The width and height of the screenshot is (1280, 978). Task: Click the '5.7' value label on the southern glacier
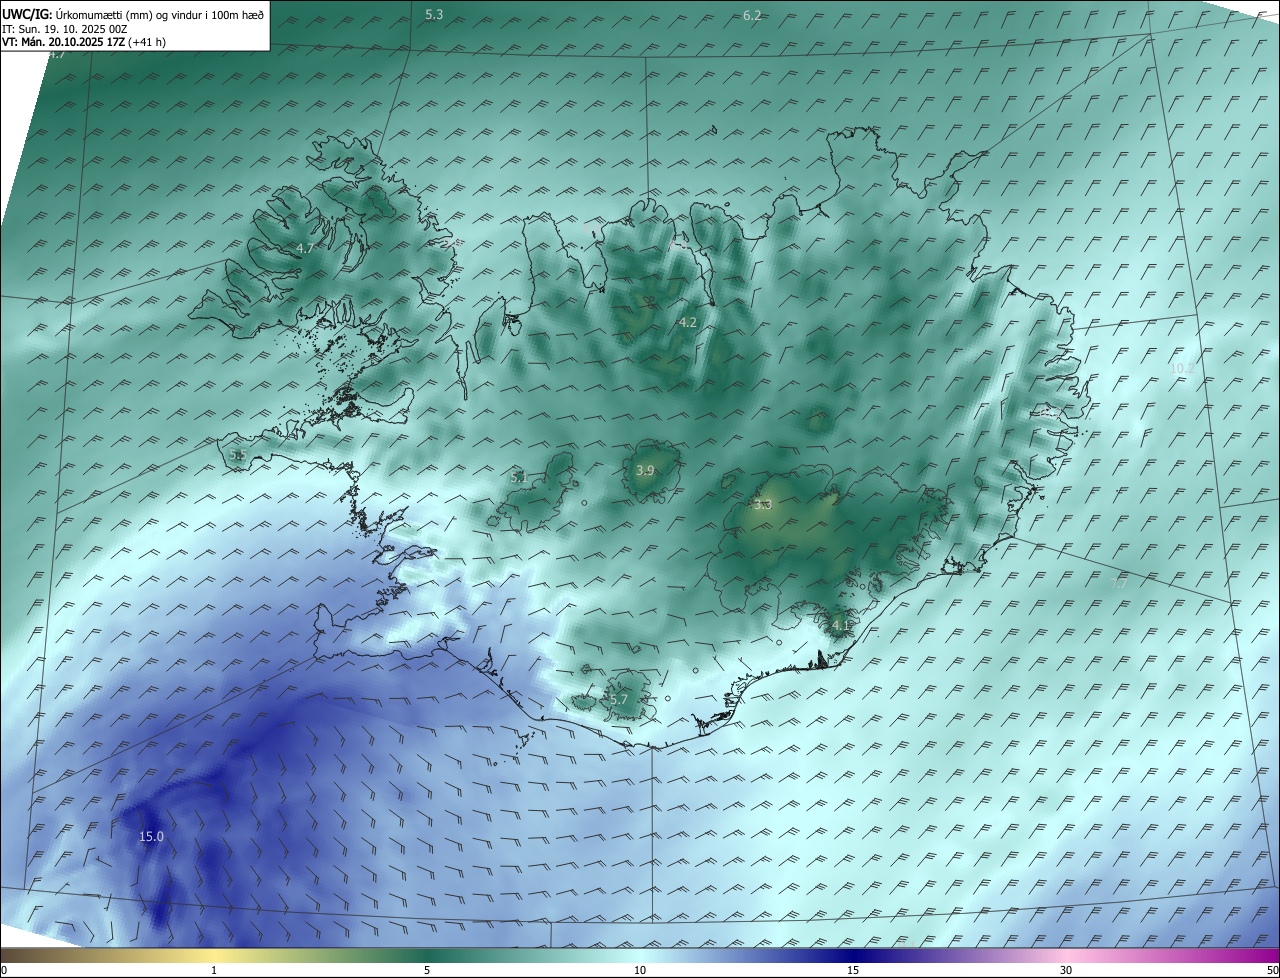(618, 699)
